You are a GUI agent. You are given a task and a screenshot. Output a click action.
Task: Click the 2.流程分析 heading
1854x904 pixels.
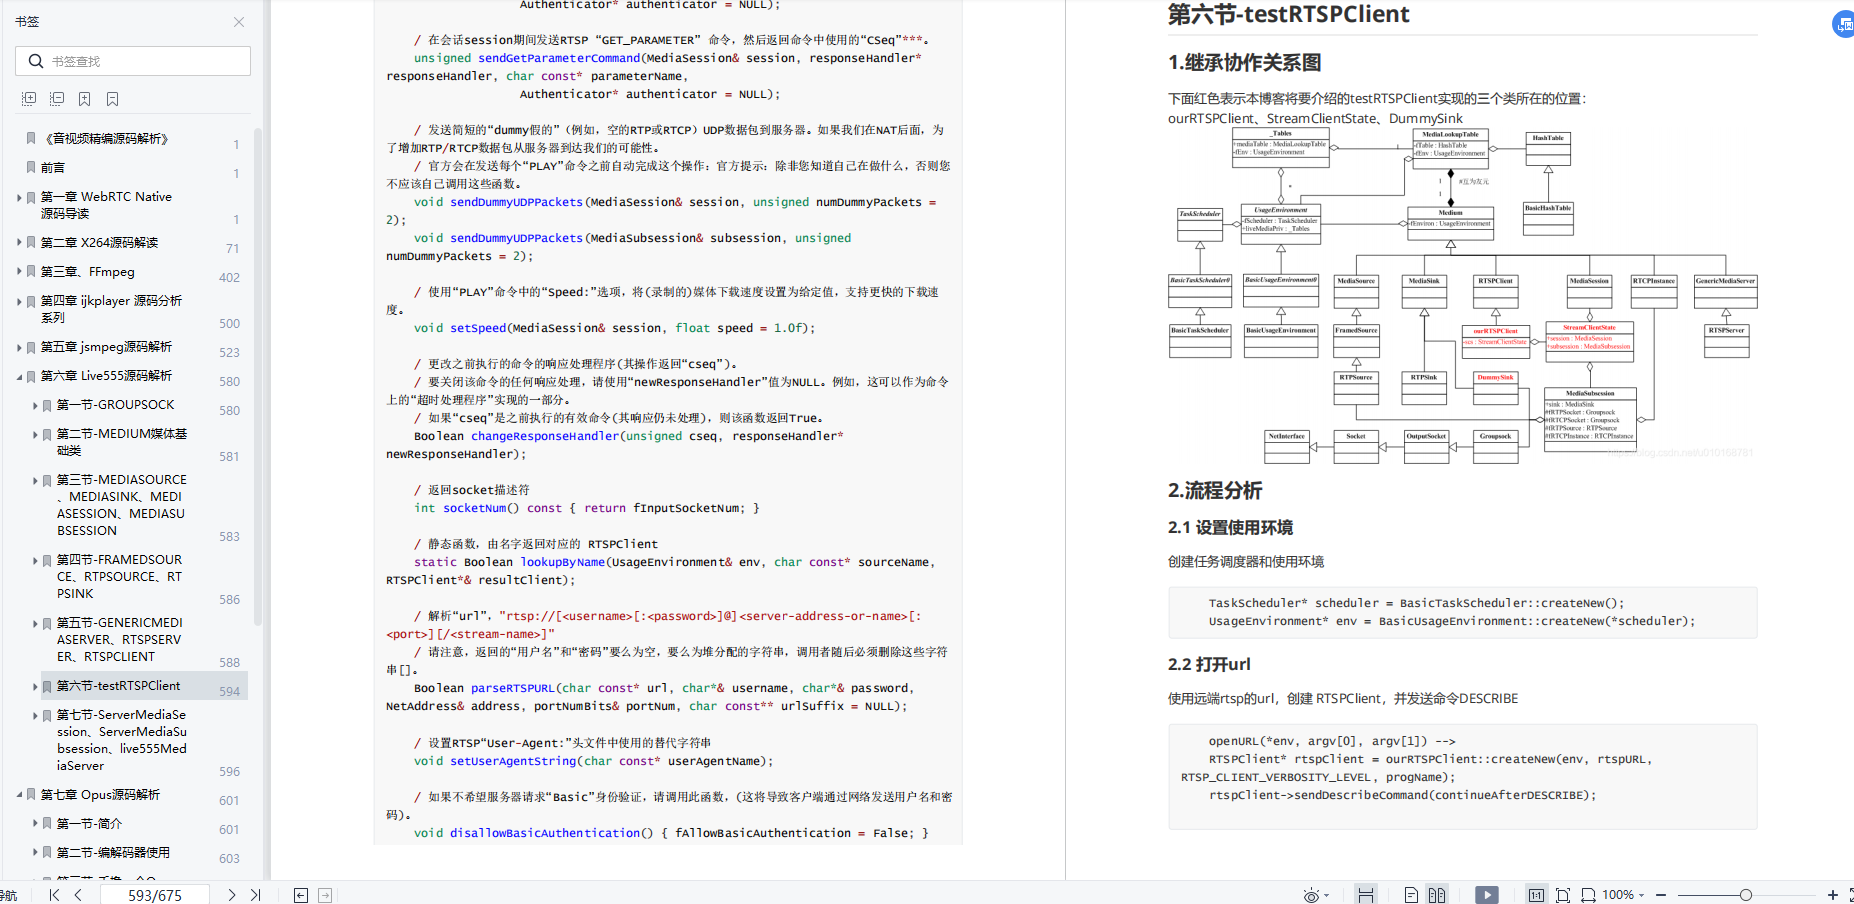[1214, 491]
